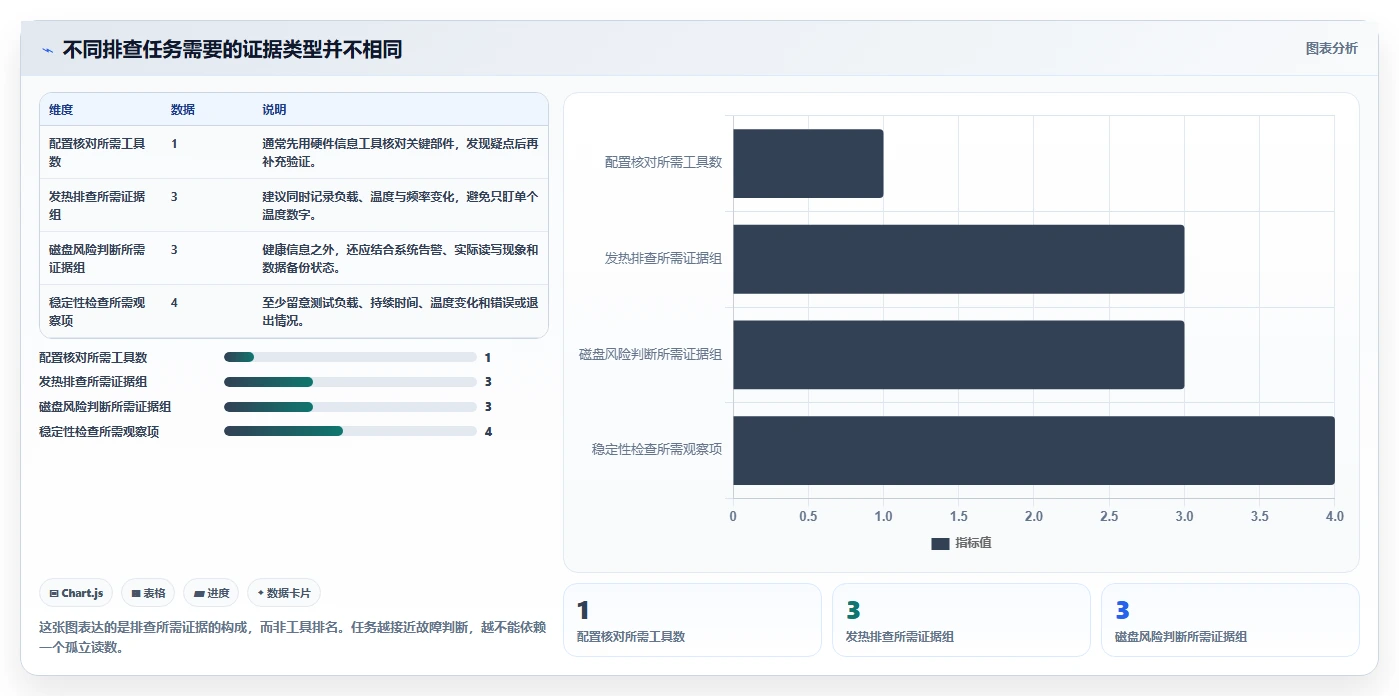Screen dimensions: 1399x696
Task: Click description starting 通常先用硬件信息工具
Action: coord(400,152)
